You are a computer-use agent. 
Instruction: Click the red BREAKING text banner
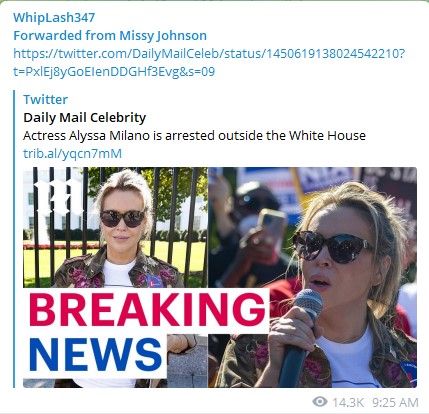[x=147, y=309]
